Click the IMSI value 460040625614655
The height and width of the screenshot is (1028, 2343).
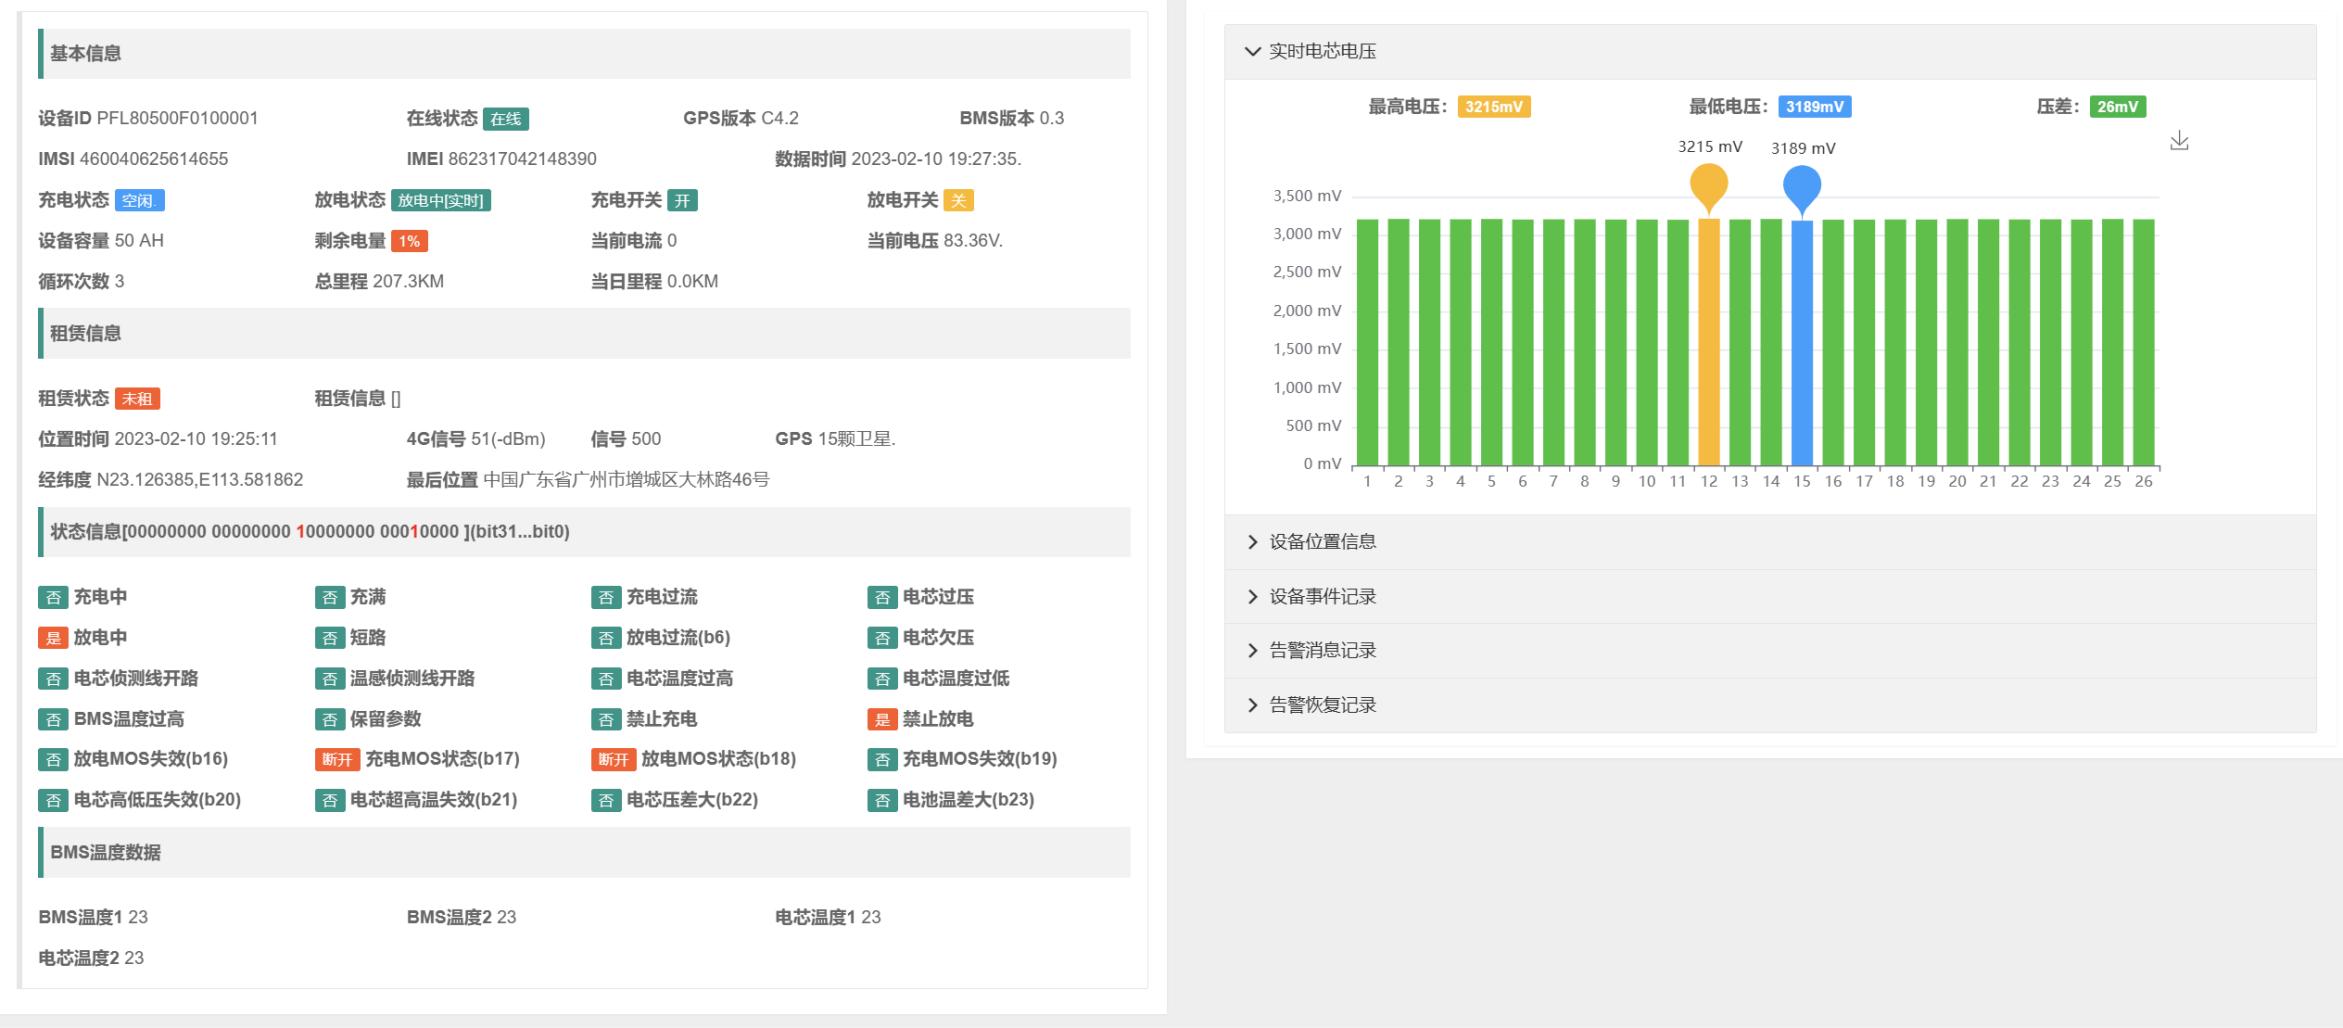coord(154,159)
